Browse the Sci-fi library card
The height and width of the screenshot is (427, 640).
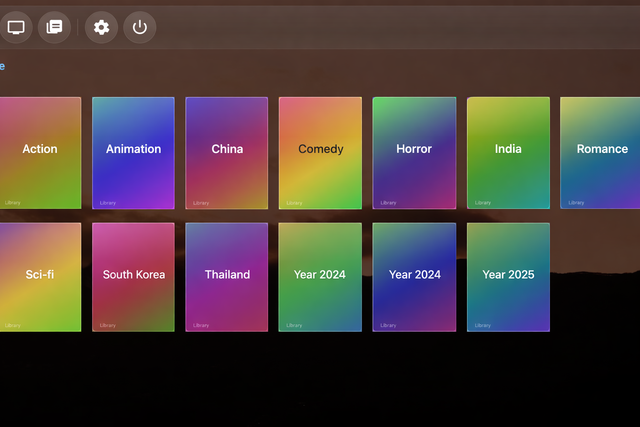(x=40, y=277)
